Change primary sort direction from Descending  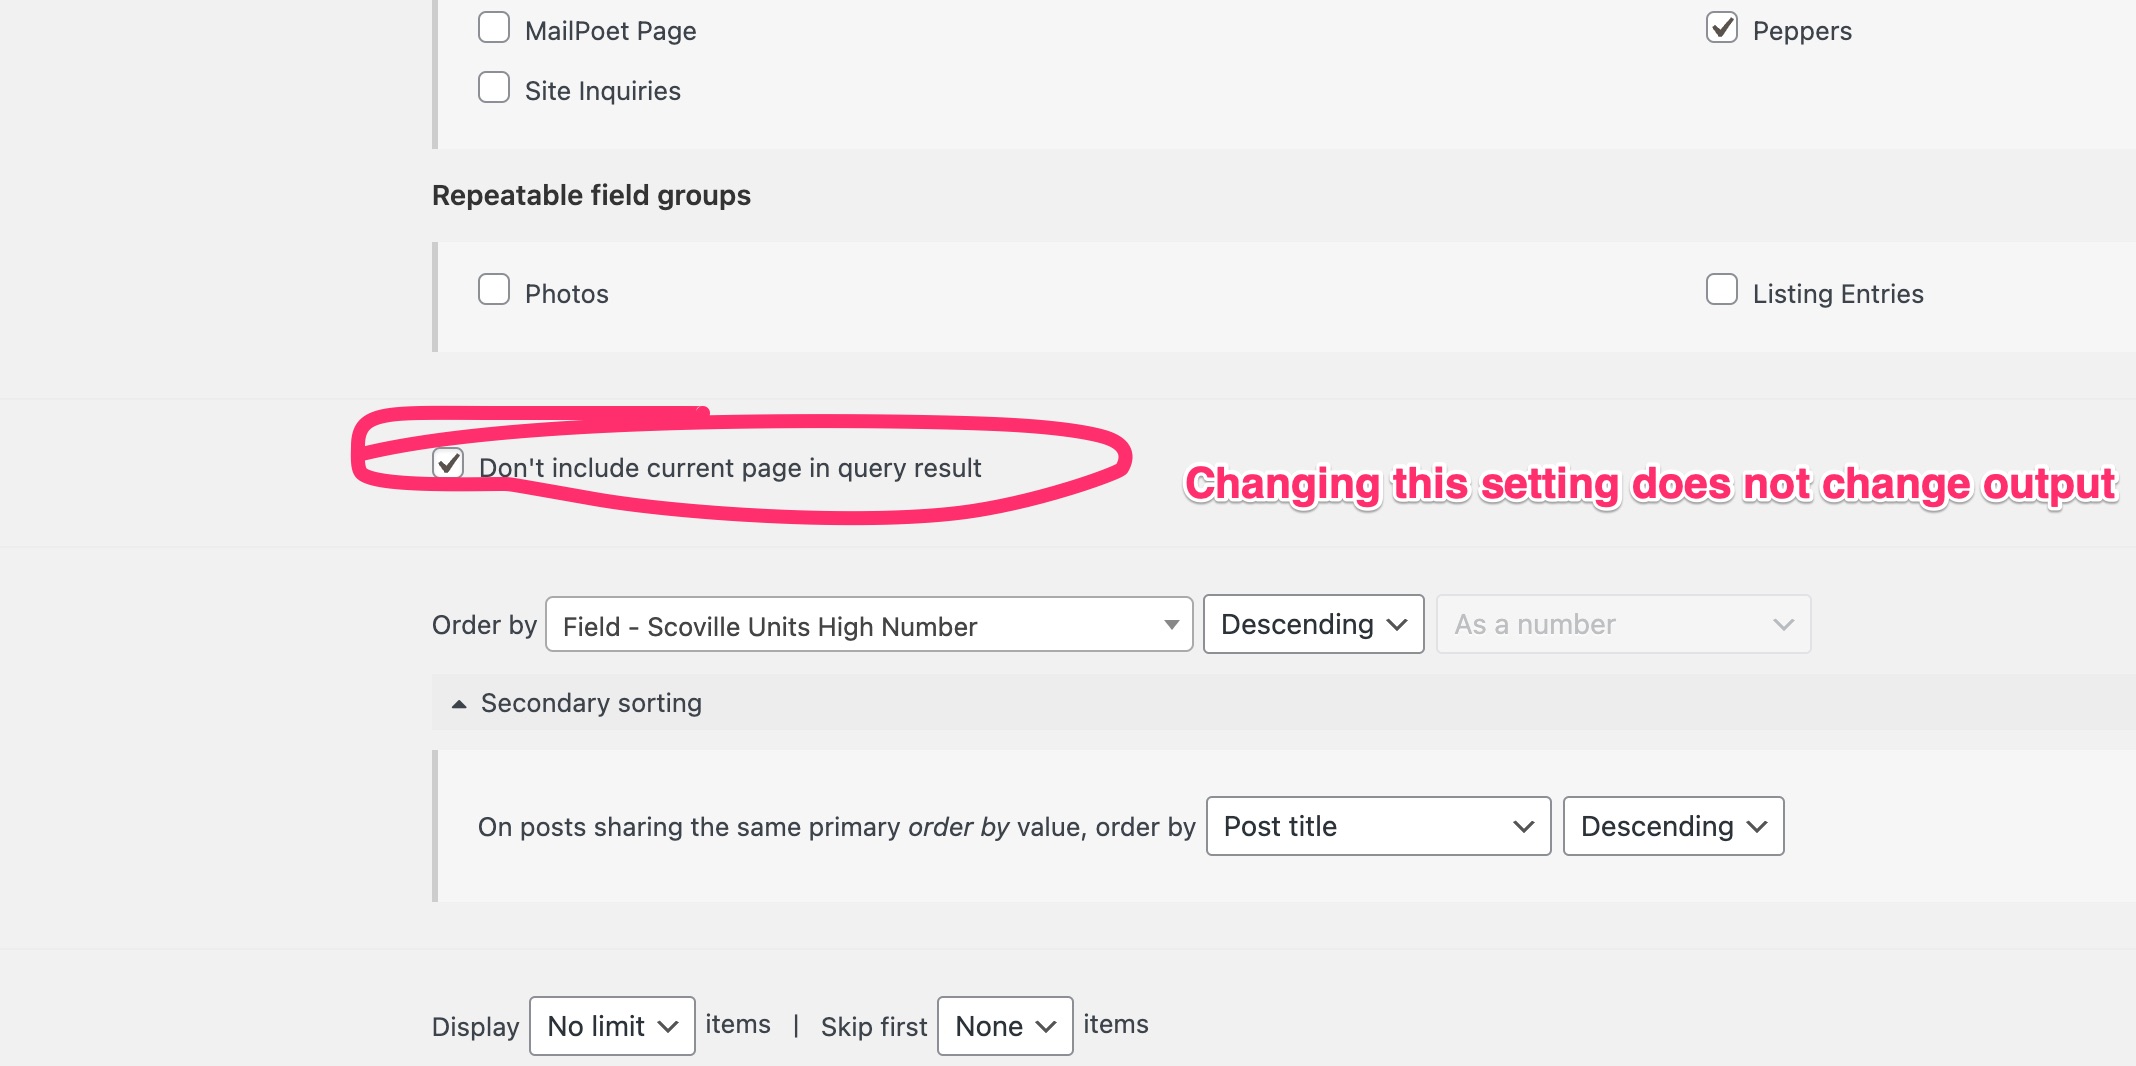1314,624
